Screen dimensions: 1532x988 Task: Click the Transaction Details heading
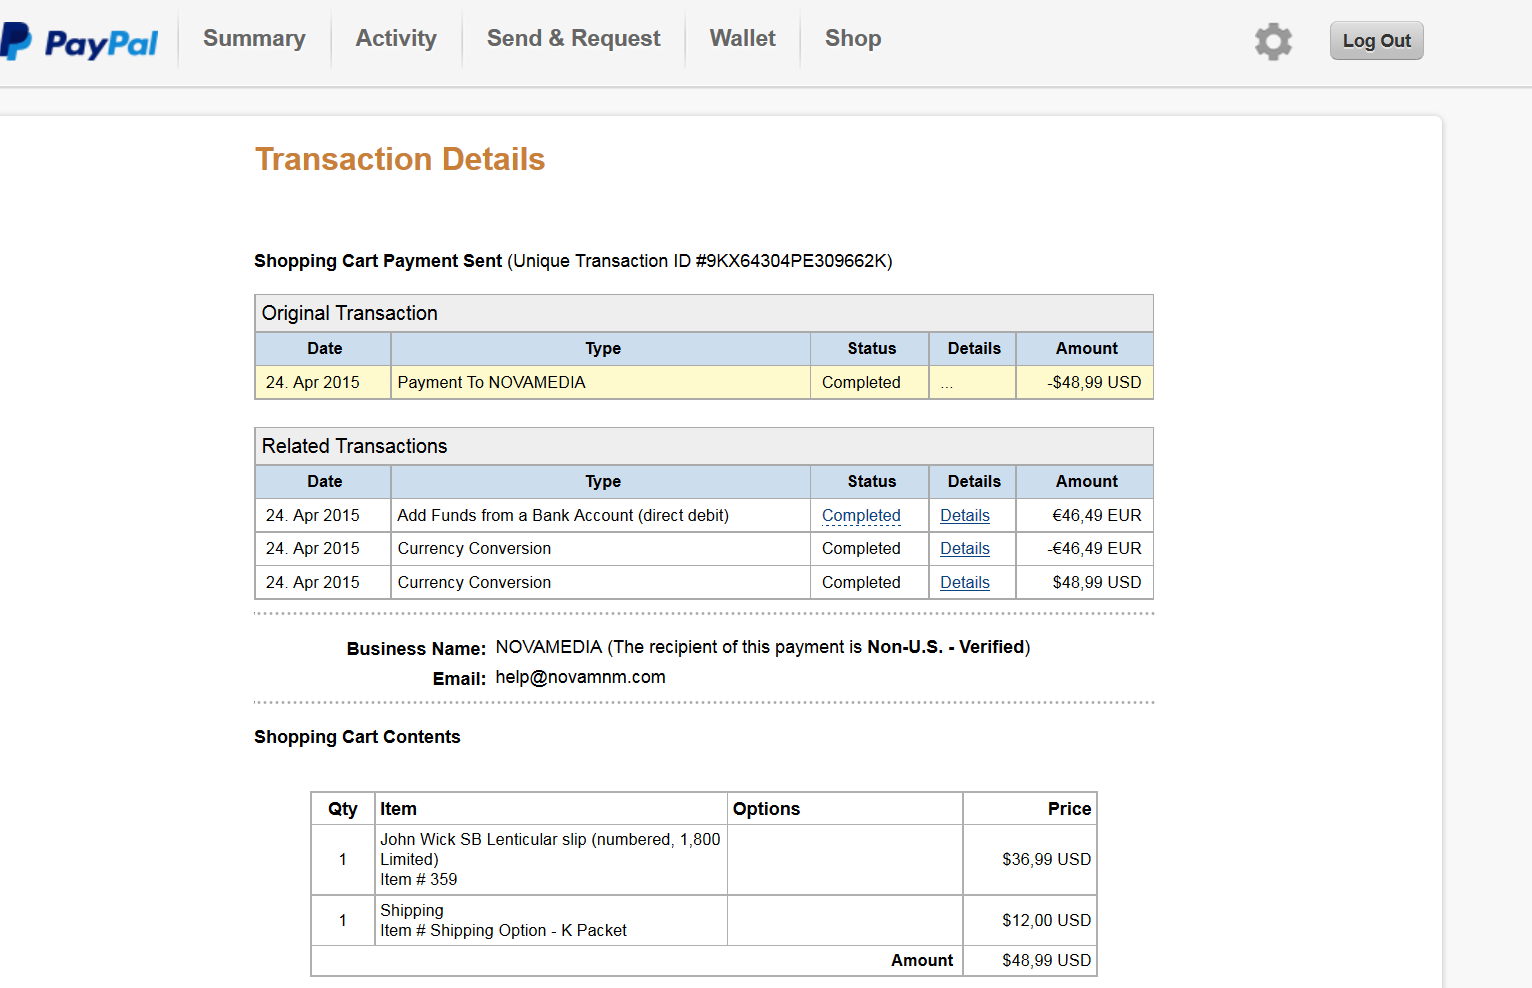pyautogui.click(x=400, y=159)
